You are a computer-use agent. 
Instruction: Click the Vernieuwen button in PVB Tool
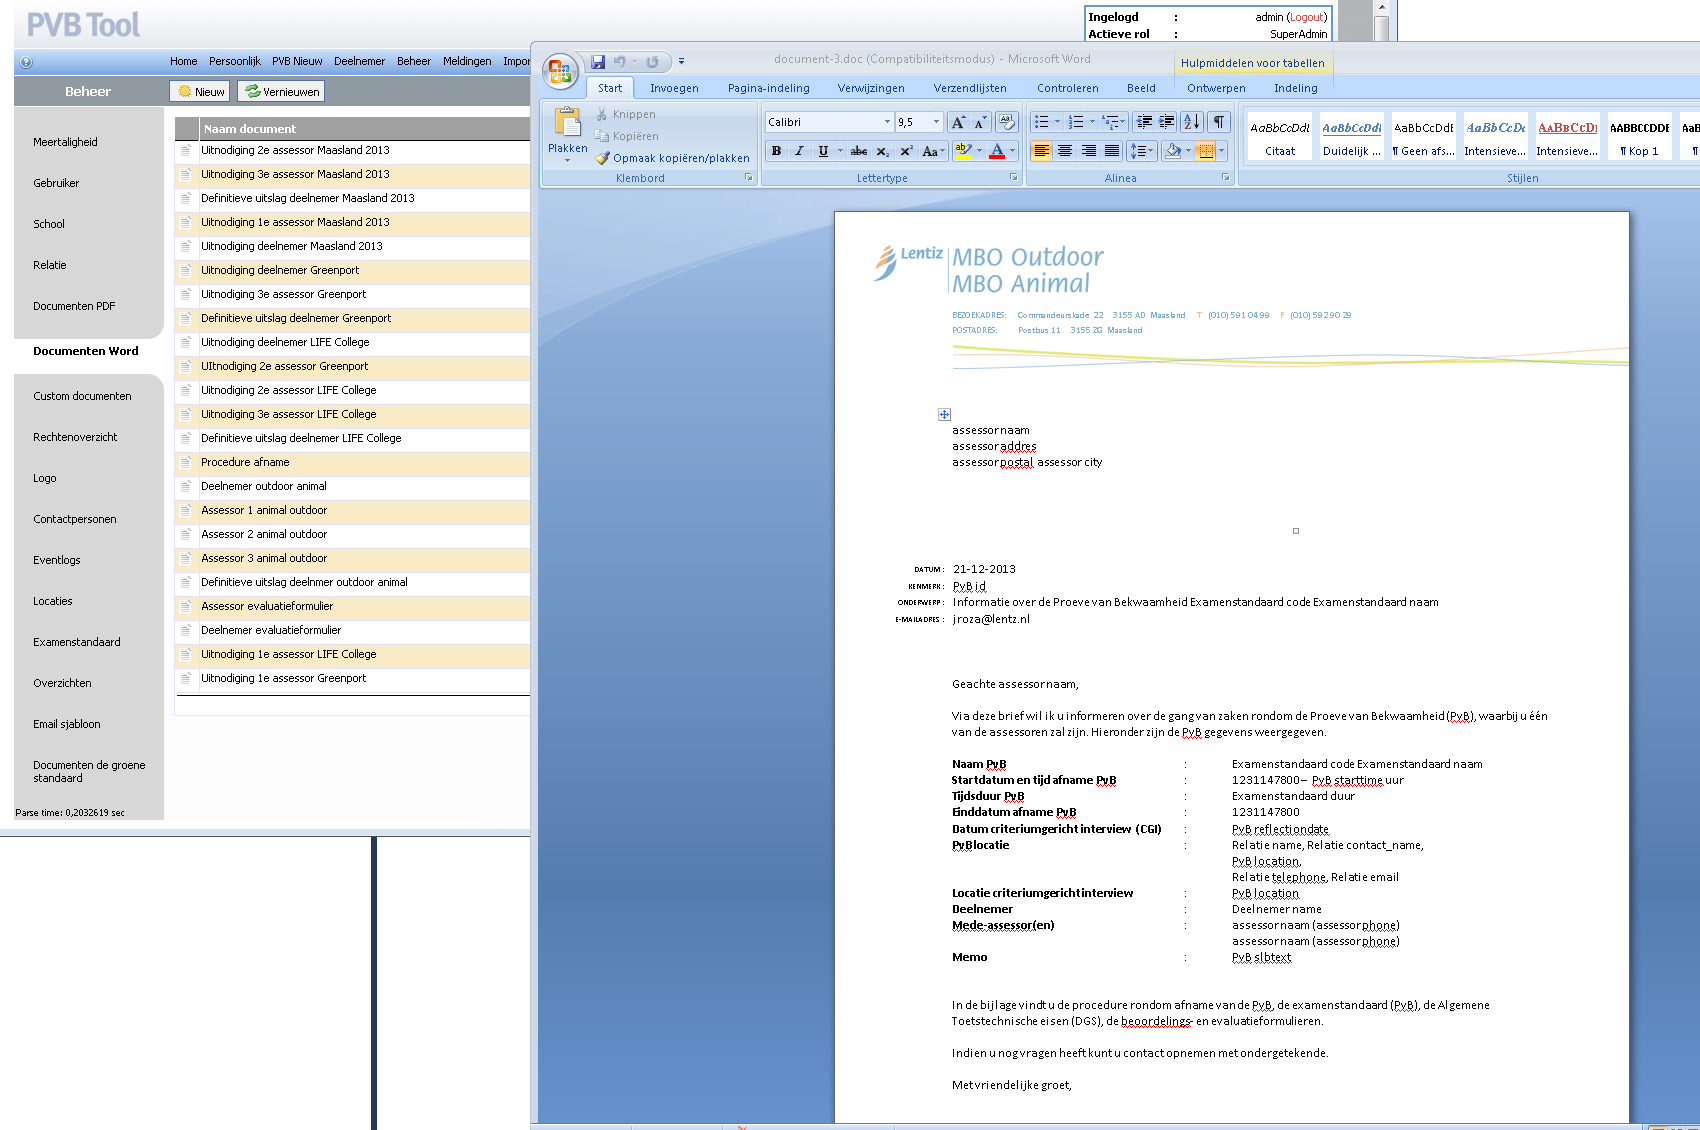coord(281,91)
